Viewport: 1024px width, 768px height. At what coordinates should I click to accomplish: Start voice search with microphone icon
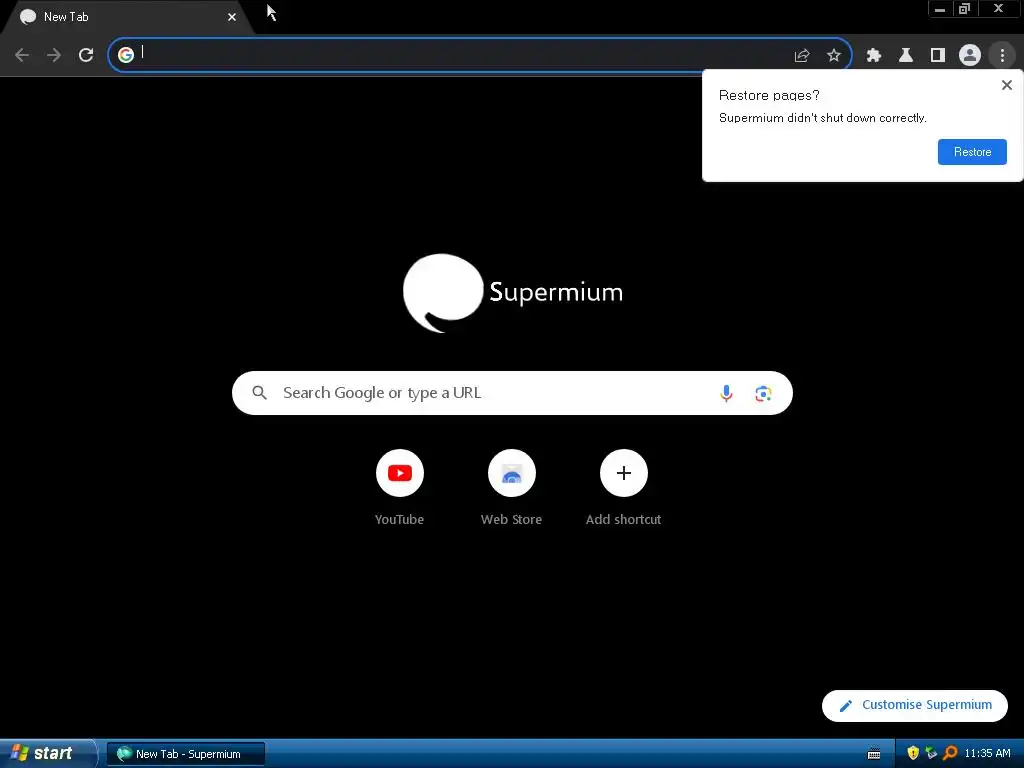tap(726, 393)
